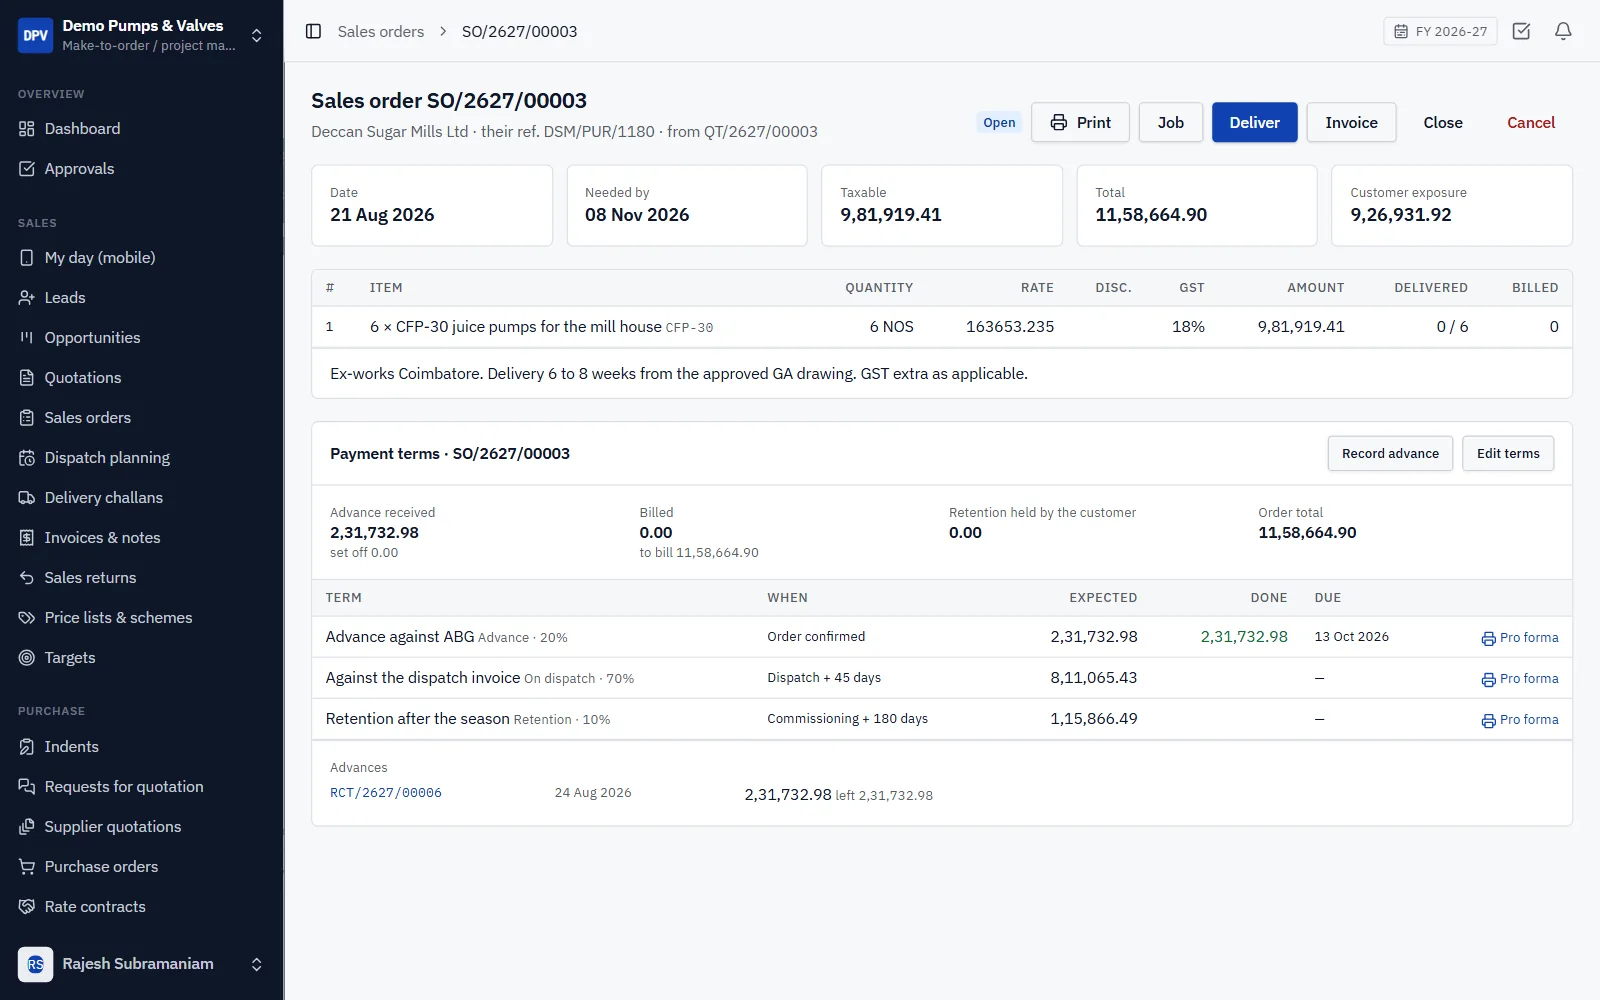Image resolution: width=1600 pixels, height=1000 pixels.
Task: Click the blue Deliver button
Action: 1255,122
